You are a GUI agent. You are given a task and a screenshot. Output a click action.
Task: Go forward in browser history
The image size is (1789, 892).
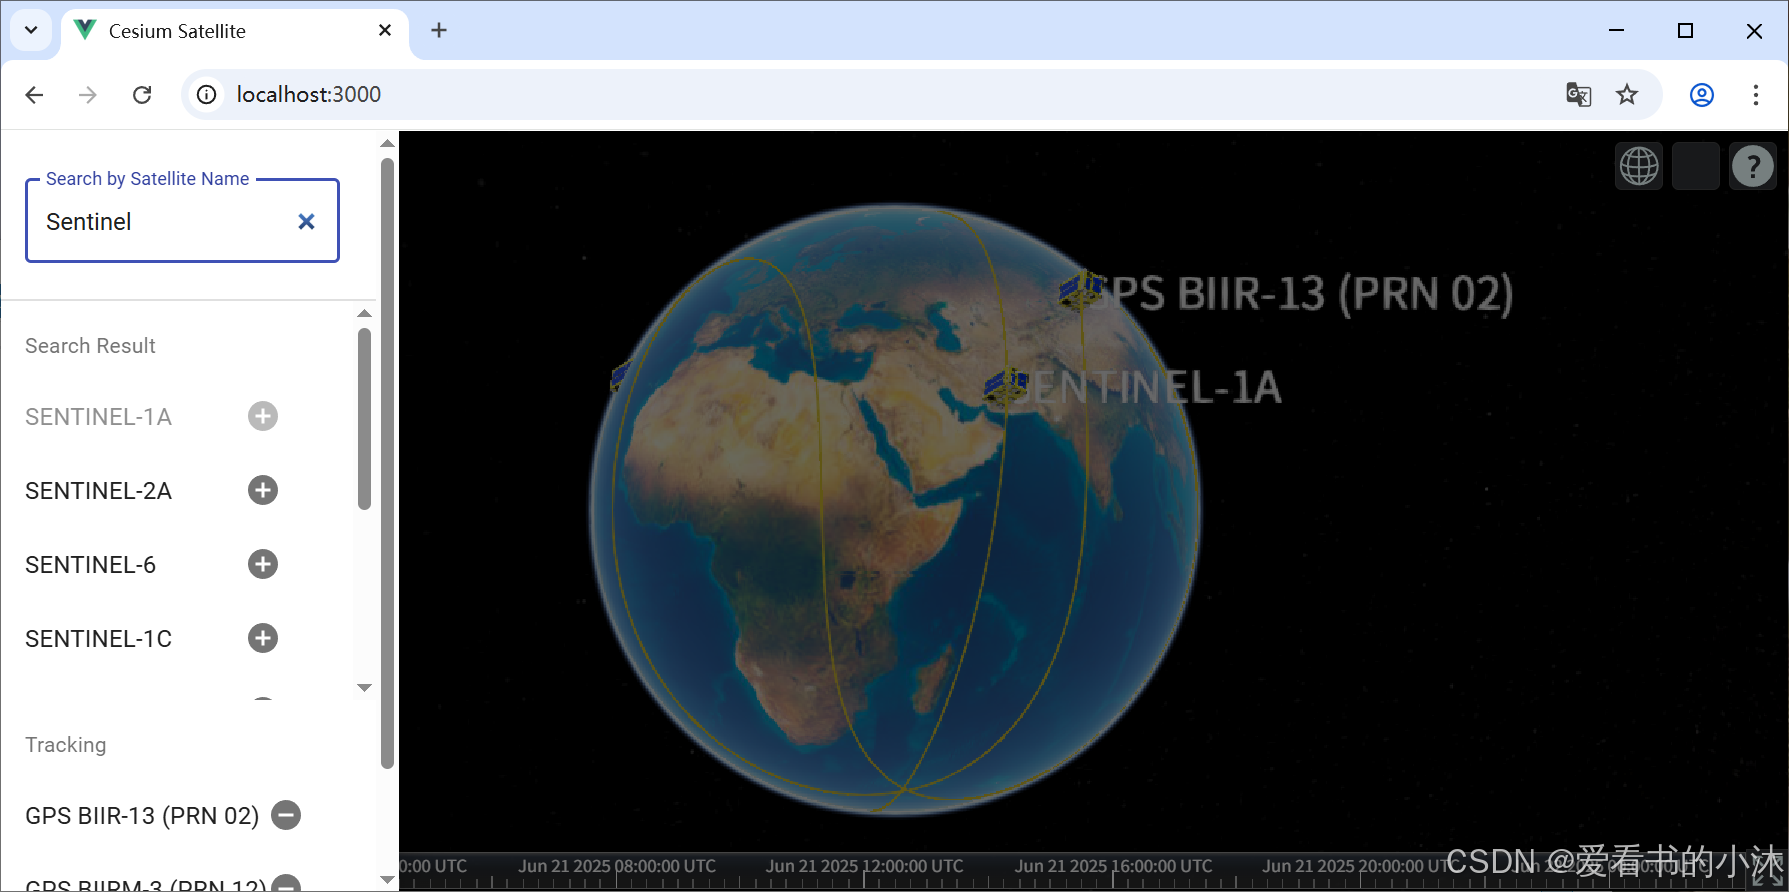coord(88,94)
